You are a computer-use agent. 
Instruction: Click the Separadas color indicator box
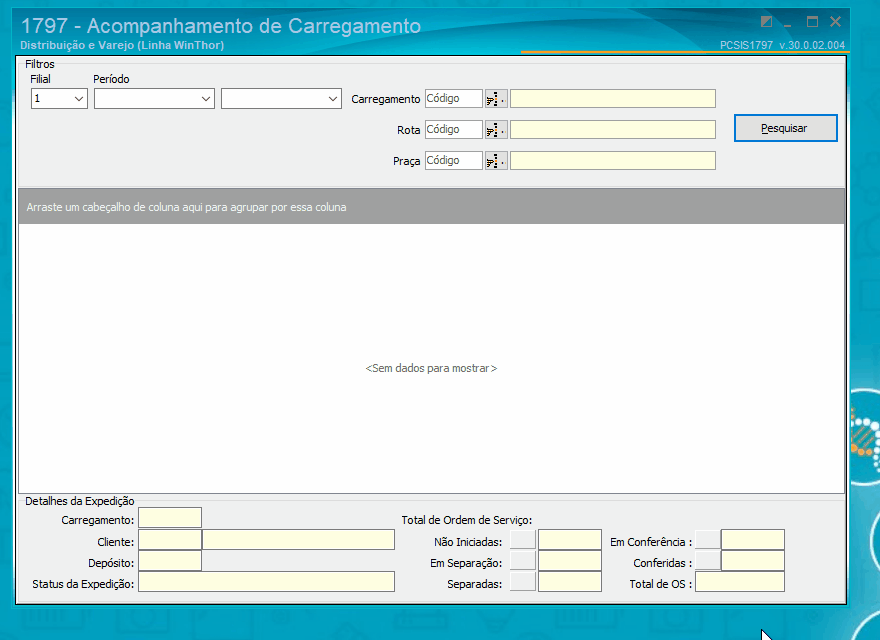click(x=522, y=582)
